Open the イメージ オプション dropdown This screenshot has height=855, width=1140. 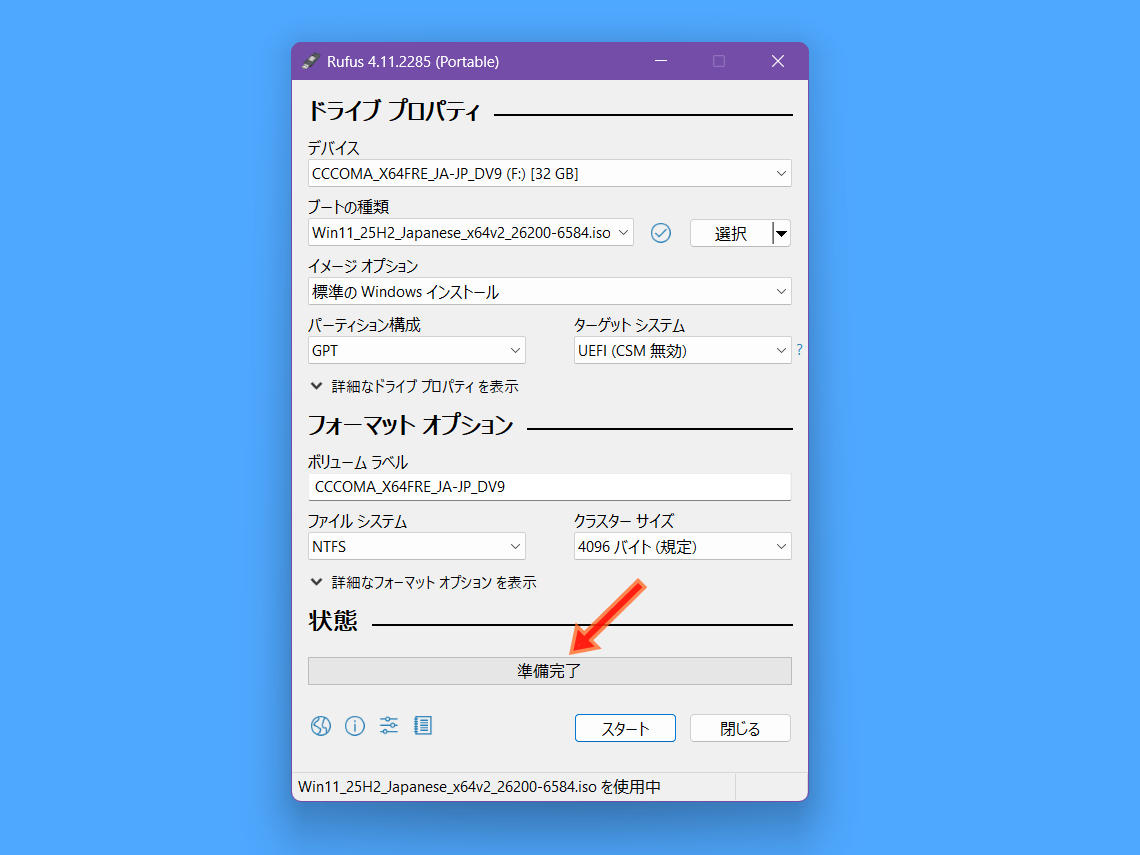click(549, 292)
